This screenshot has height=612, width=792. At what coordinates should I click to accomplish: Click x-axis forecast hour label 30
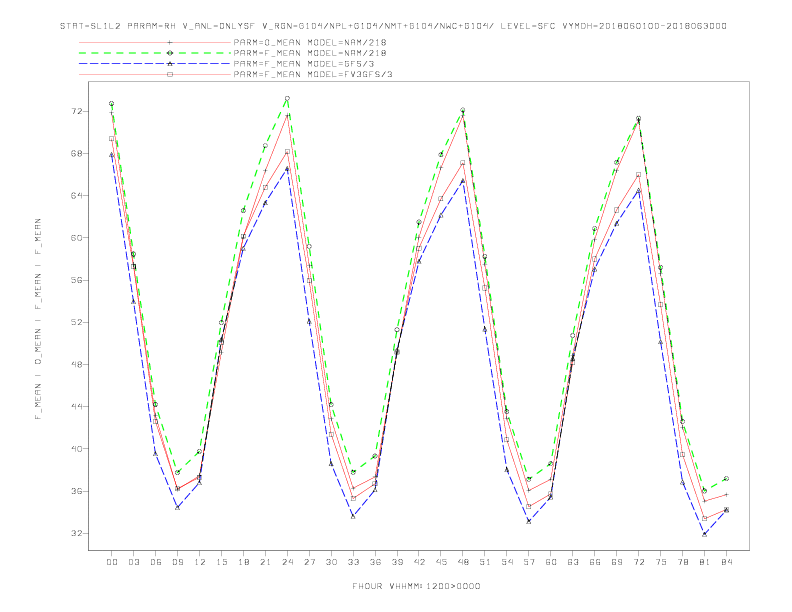331,562
